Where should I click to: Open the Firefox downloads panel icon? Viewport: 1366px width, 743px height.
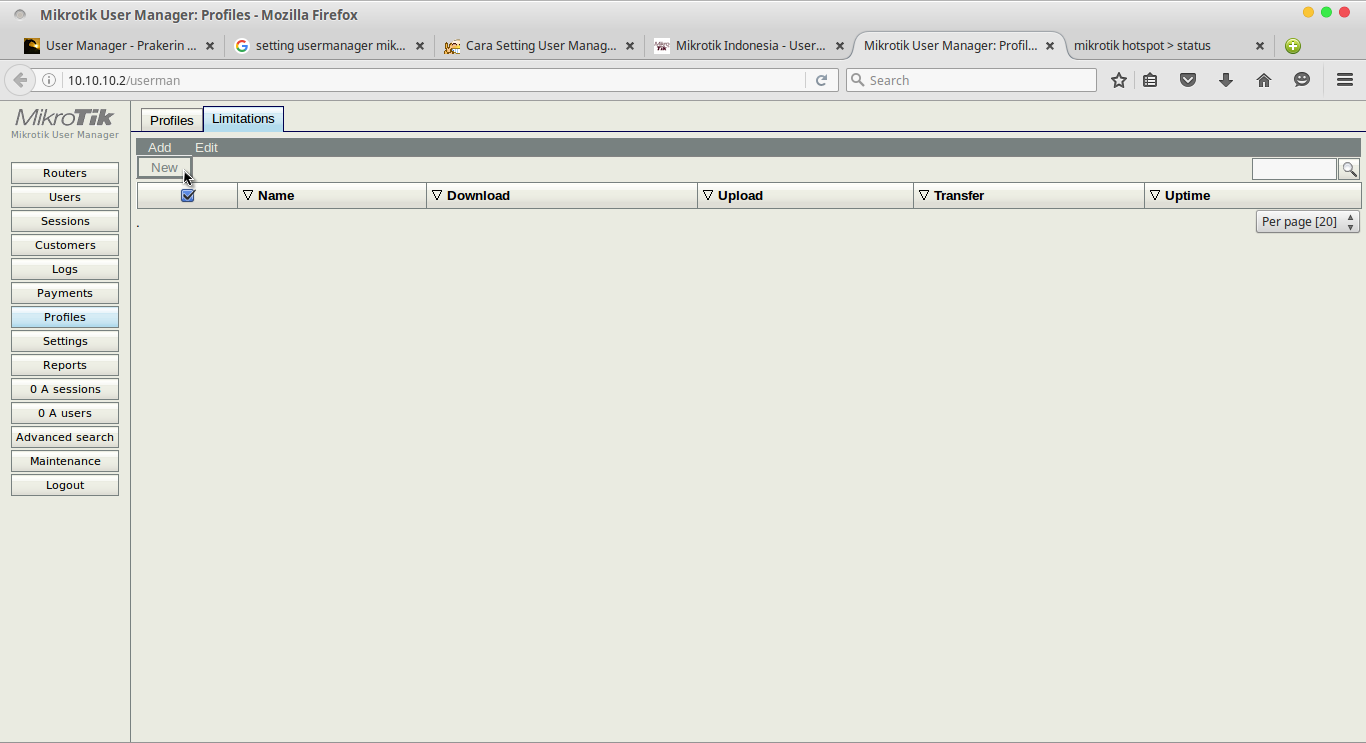click(1226, 79)
